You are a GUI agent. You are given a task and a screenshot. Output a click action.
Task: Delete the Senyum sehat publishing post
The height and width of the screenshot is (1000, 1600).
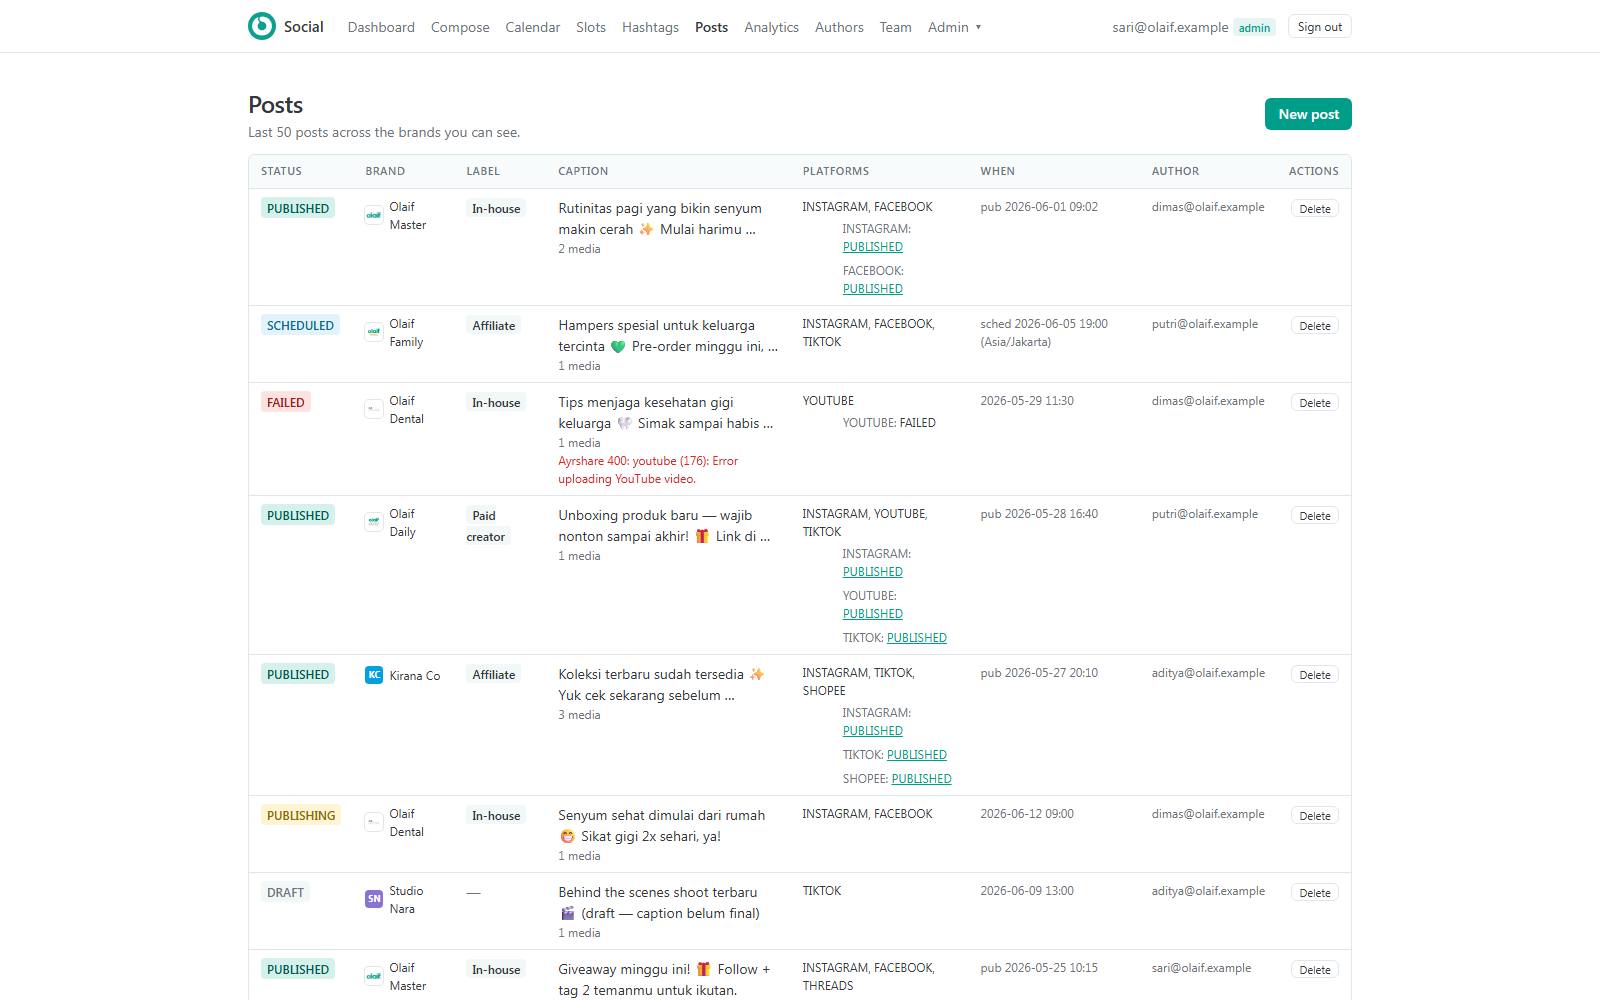[1315, 816]
